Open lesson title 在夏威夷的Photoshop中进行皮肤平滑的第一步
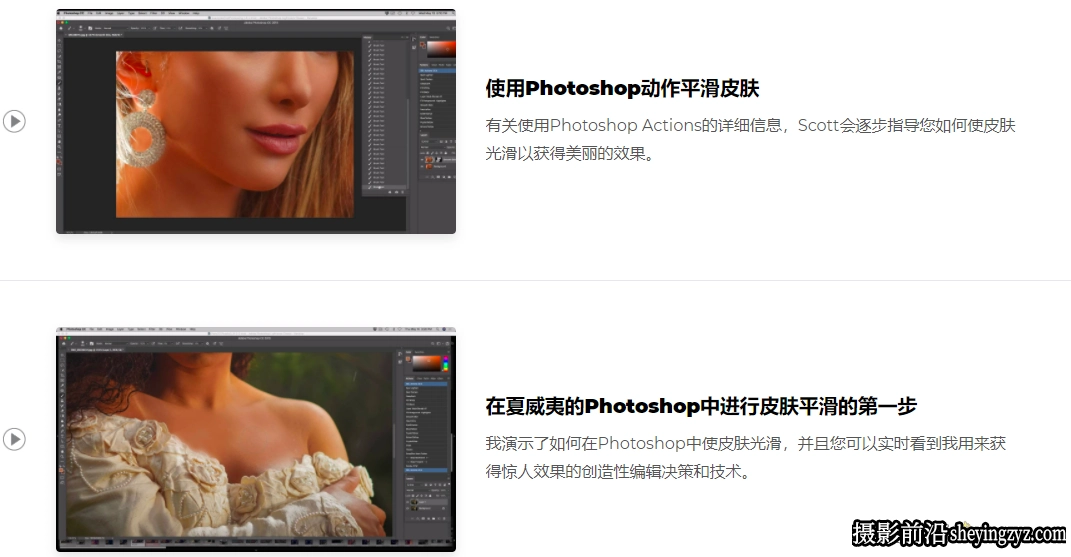Viewport: 1071px width, 557px height. [x=701, y=406]
